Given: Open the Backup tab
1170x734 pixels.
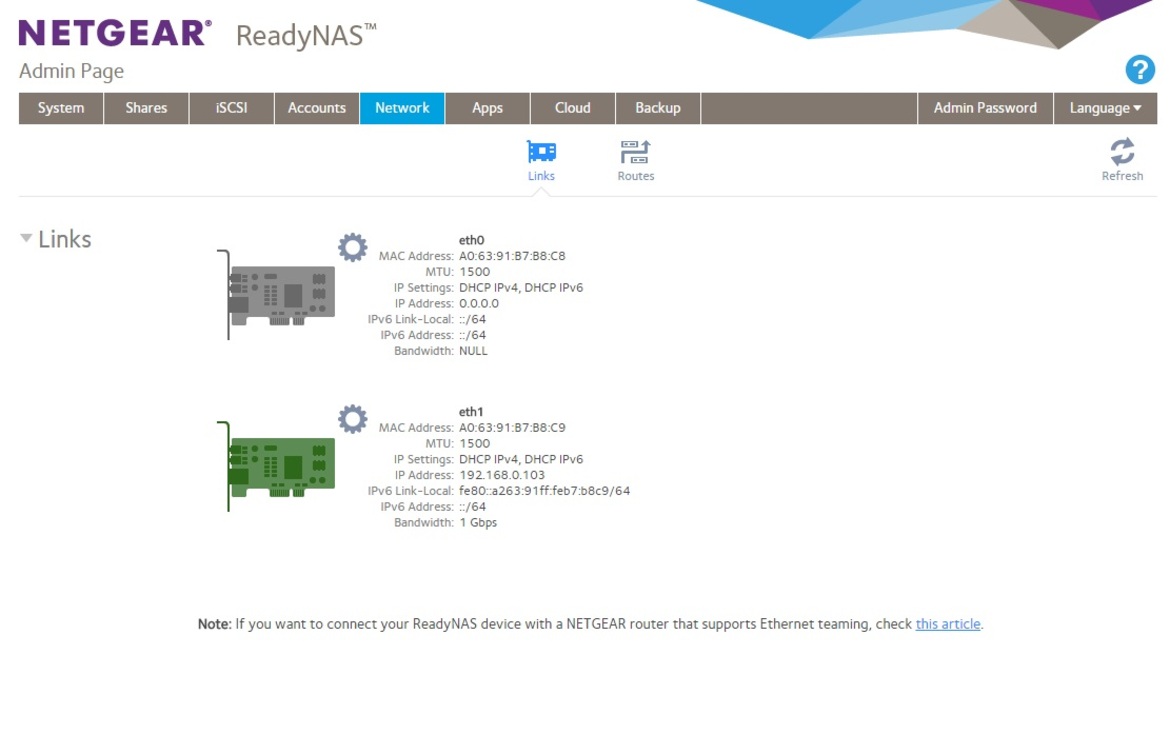Looking at the screenshot, I should point(657,108).
